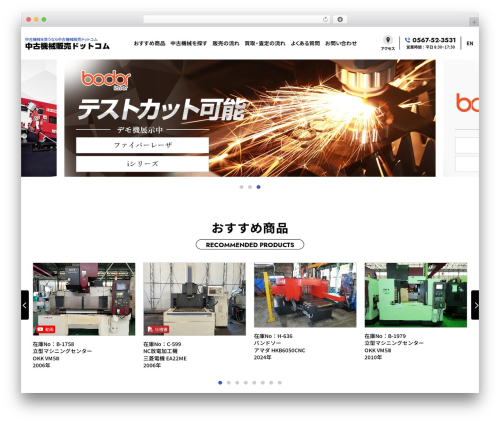The width and height of the screenshot is (500, 423).
Task: Open the お問い合わせ menu item
Action: click(341, 43)
